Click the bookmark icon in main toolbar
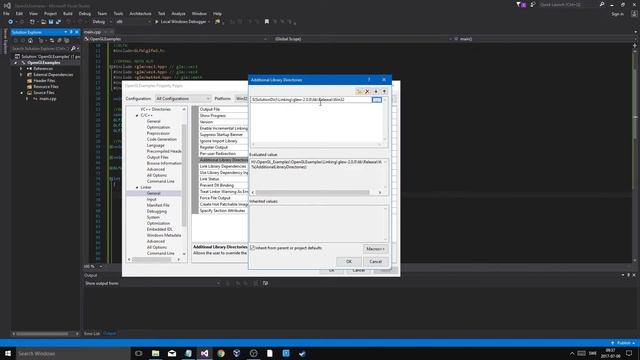 click(x=267, y=22)
